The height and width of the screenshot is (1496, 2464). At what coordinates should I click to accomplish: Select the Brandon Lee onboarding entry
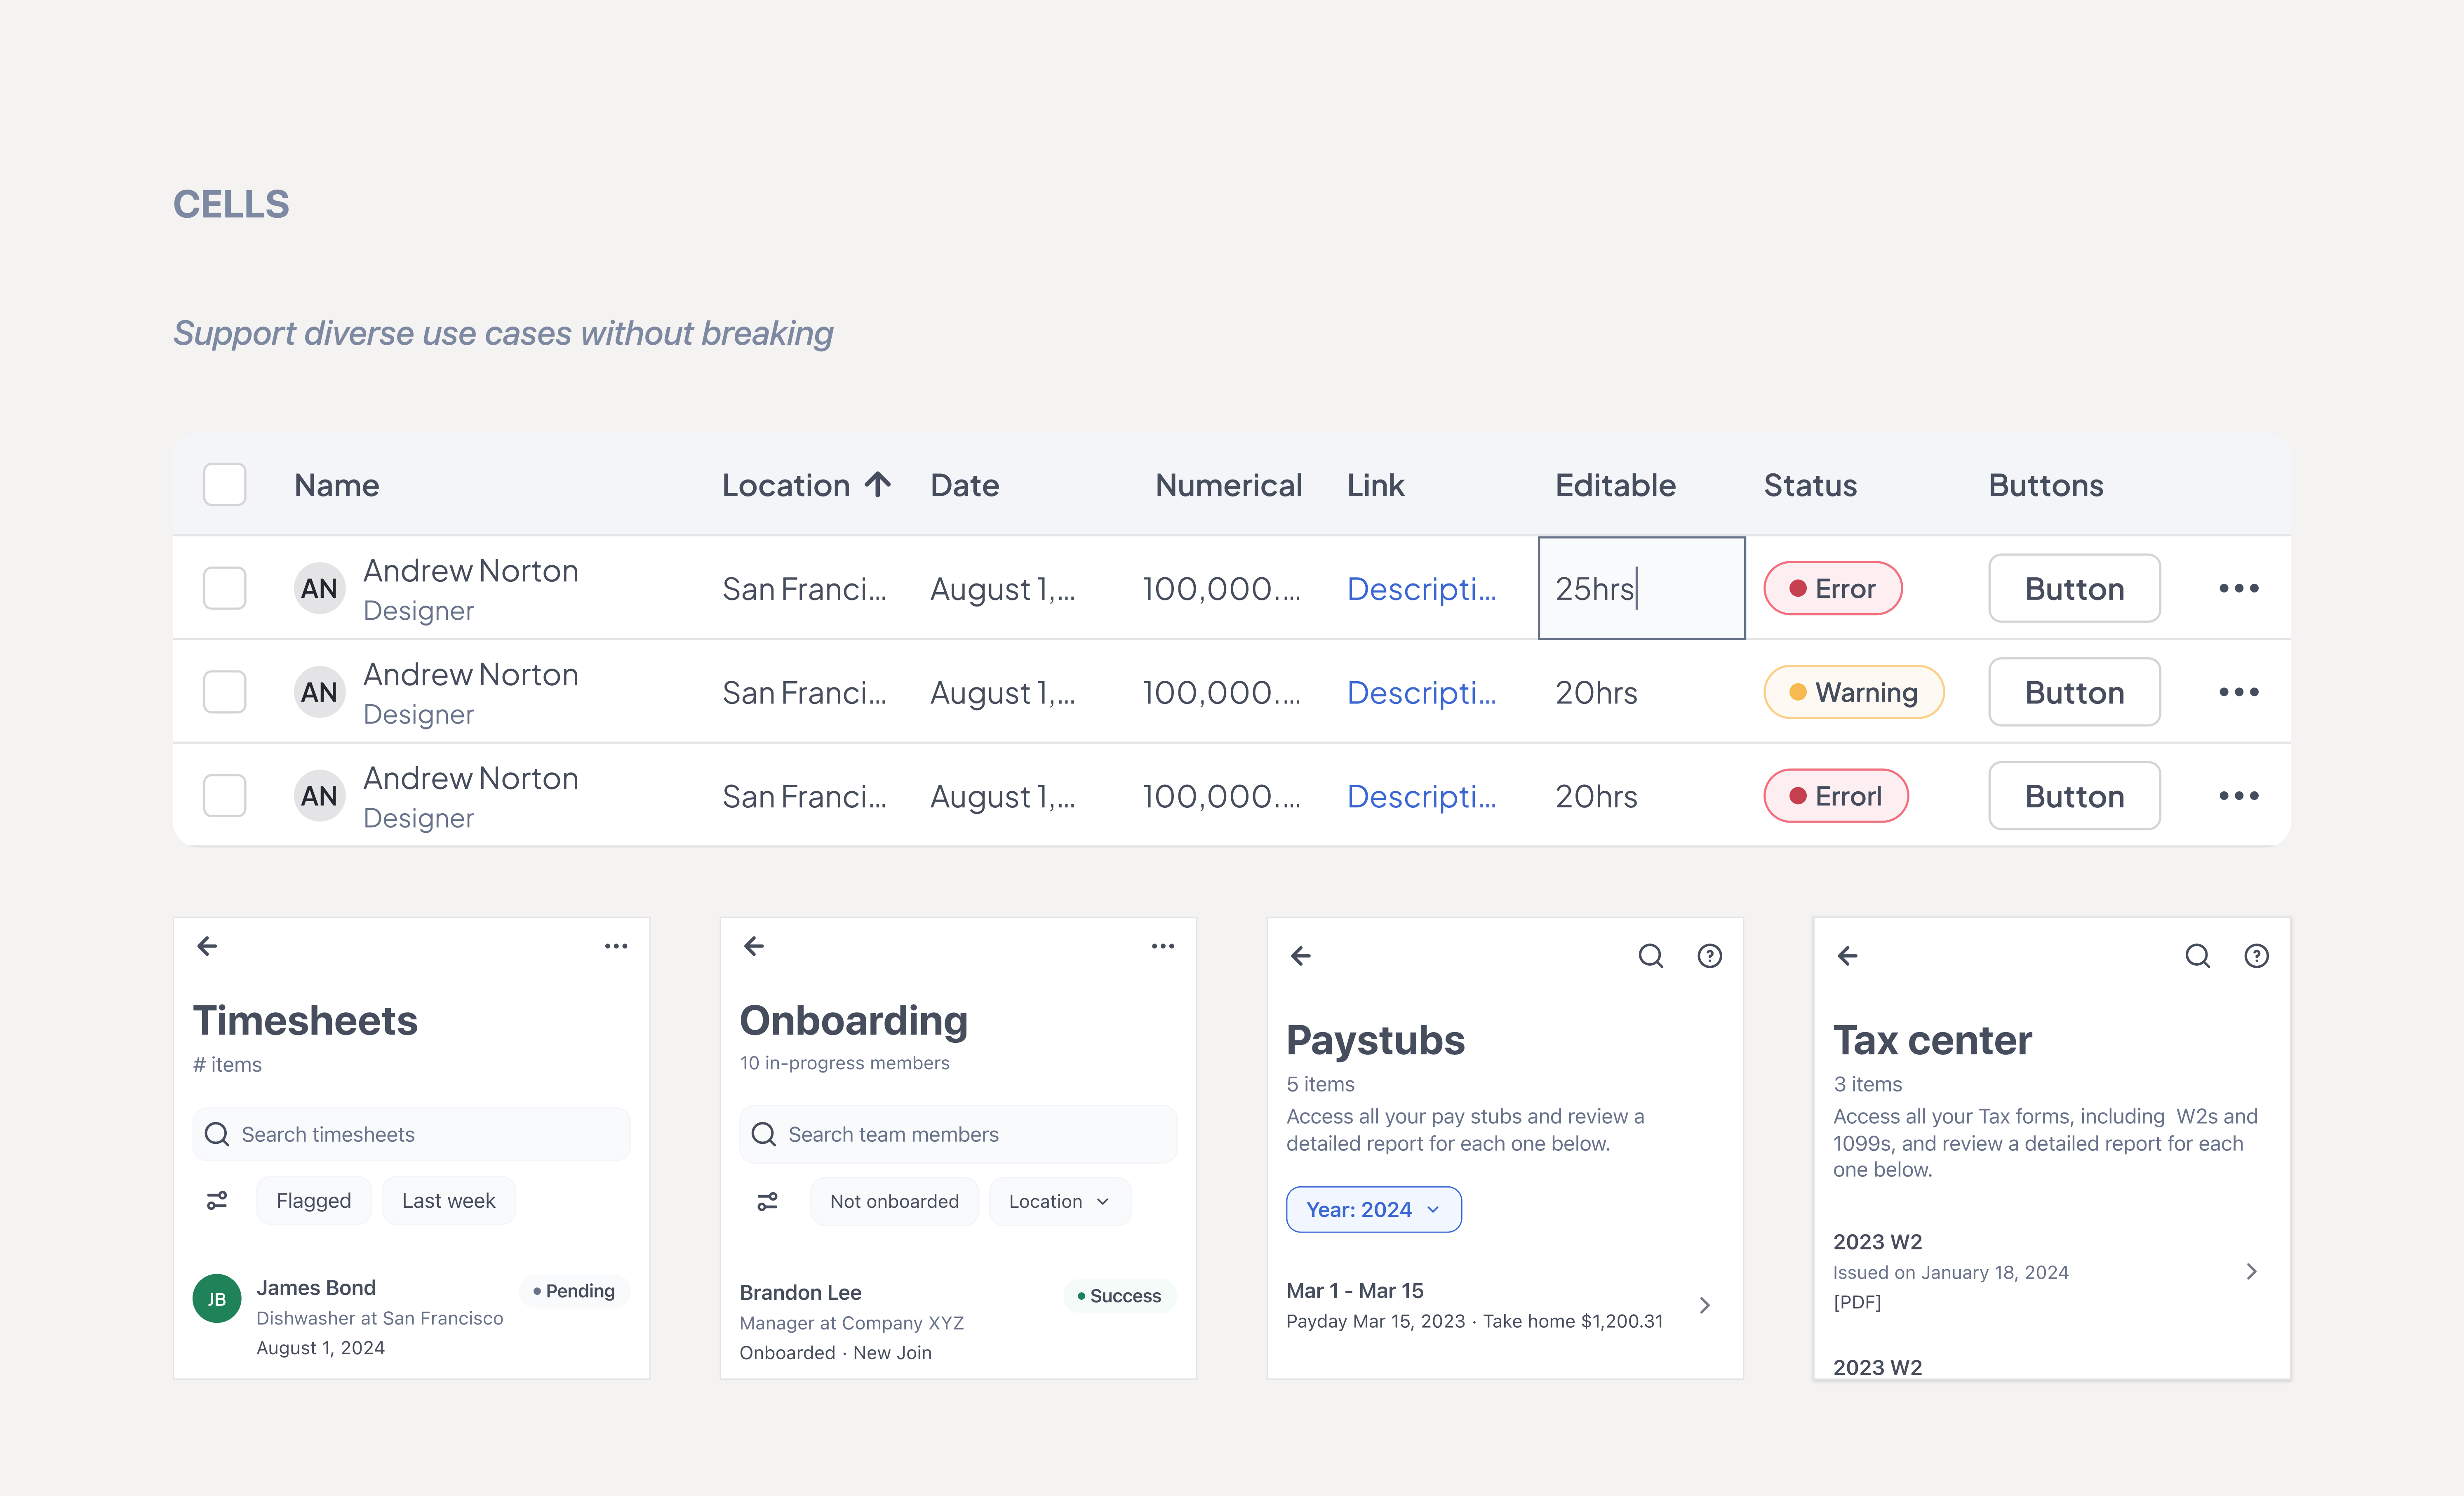(x=958, y=1321)
